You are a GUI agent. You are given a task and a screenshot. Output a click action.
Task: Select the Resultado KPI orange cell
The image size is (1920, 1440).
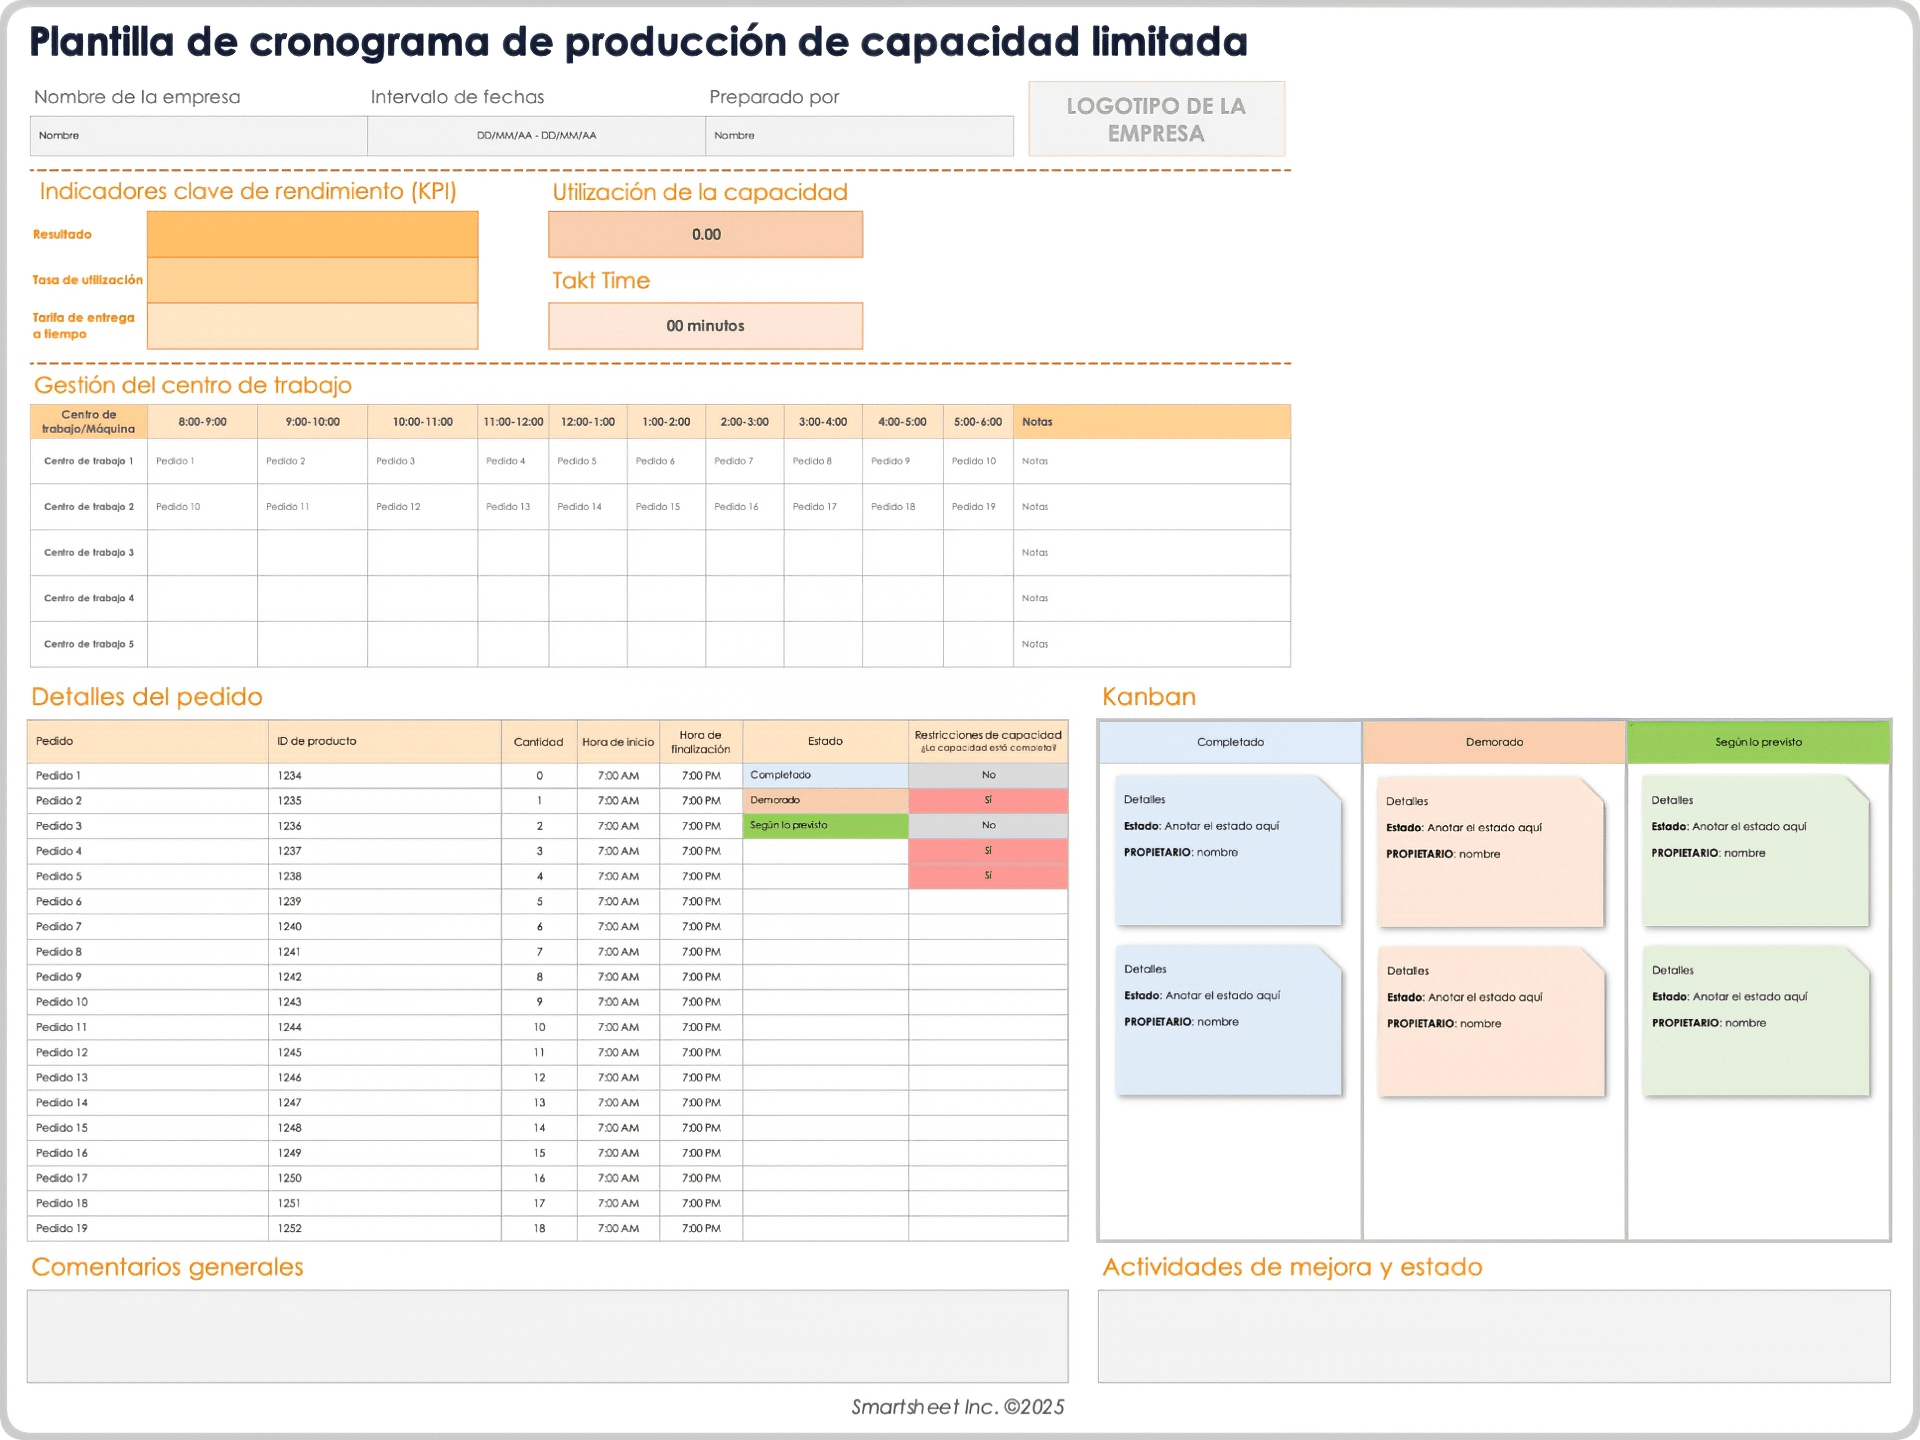(312, 234)
